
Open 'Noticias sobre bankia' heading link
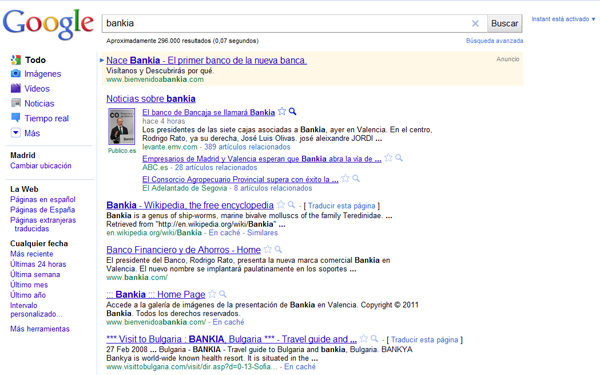[151, 99]
